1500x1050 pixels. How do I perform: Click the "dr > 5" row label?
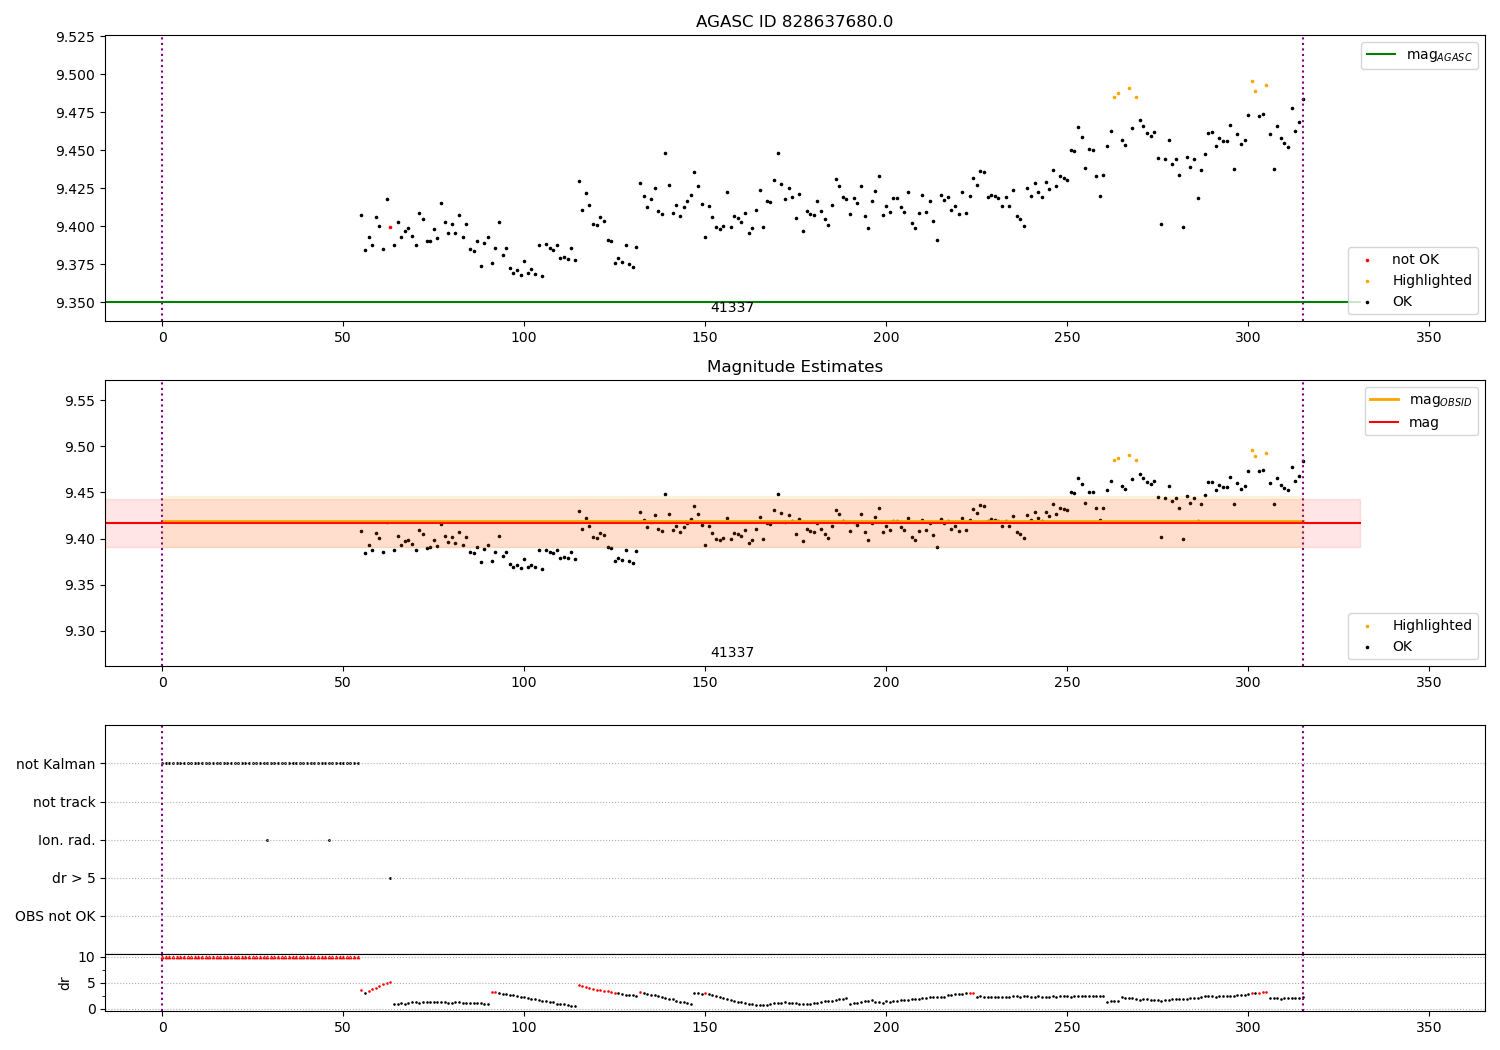tap(74, 879)
